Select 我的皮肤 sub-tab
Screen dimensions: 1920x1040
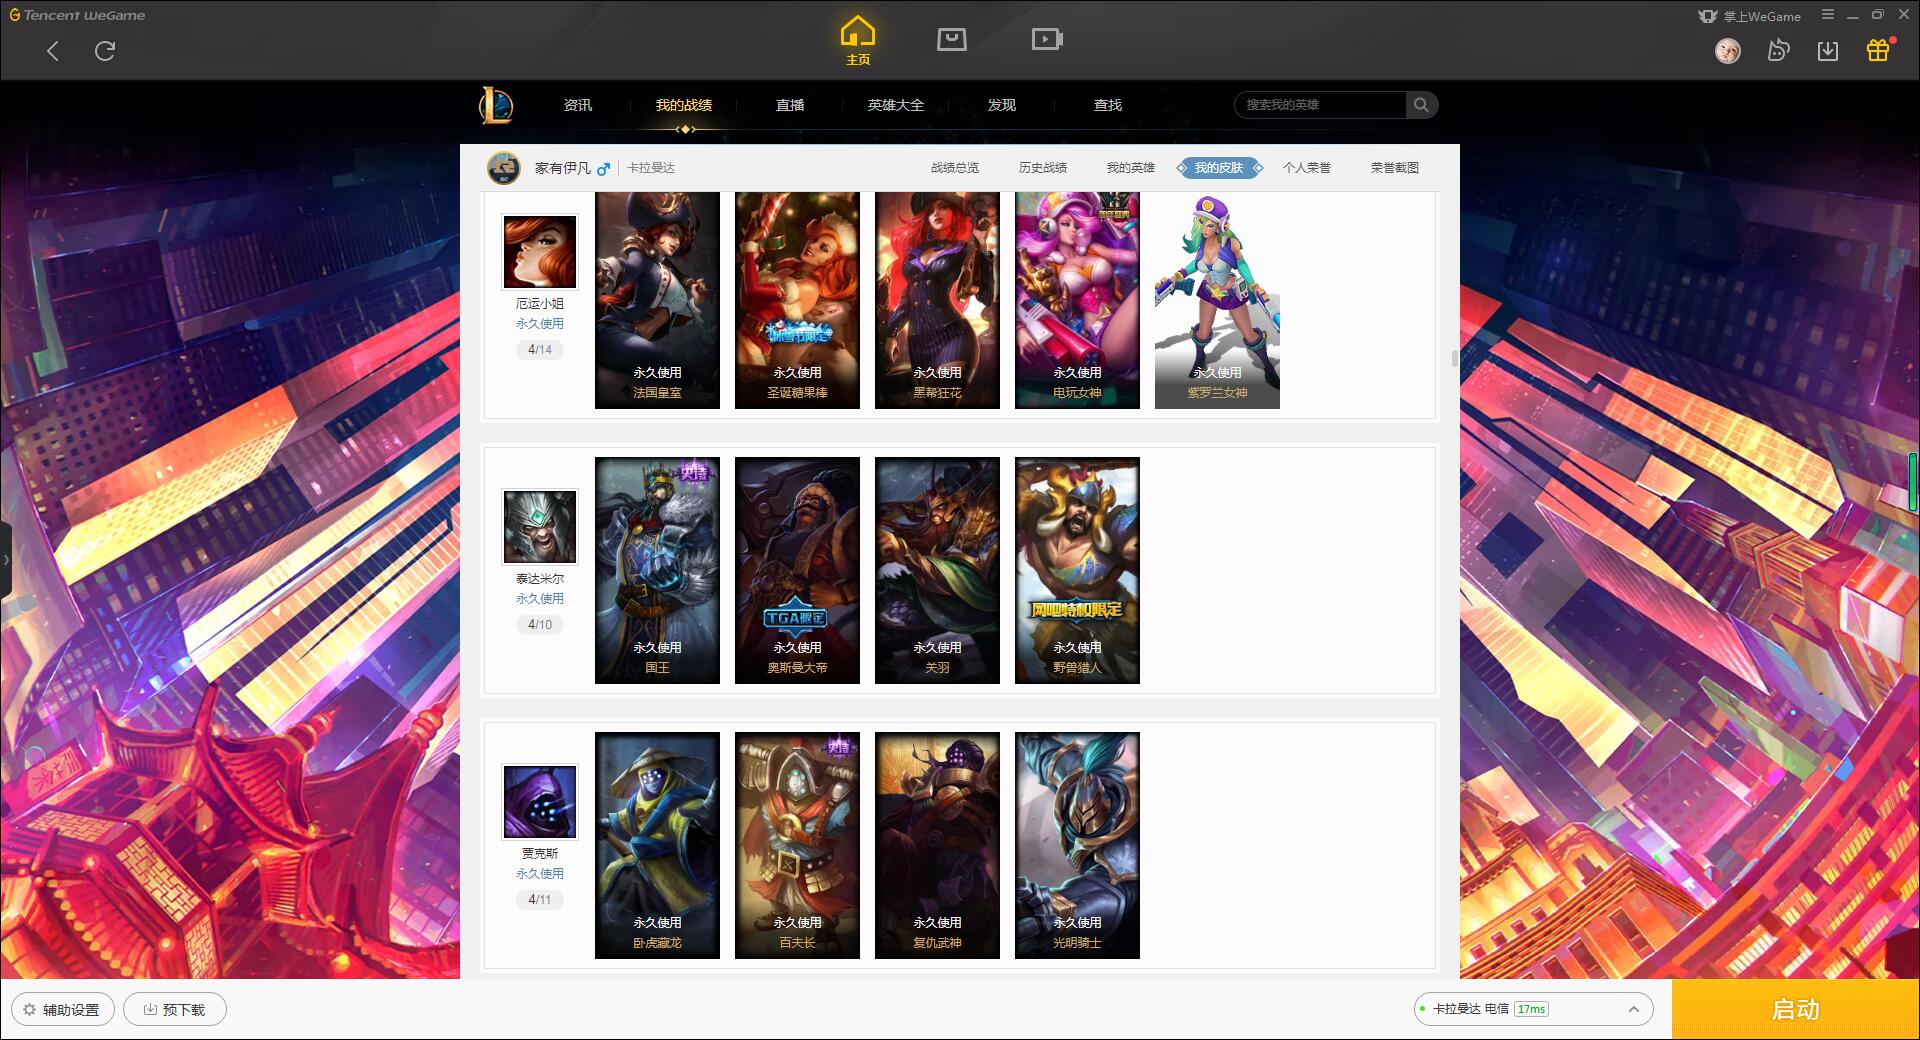pyautogui.click(x=1219, y=168)
